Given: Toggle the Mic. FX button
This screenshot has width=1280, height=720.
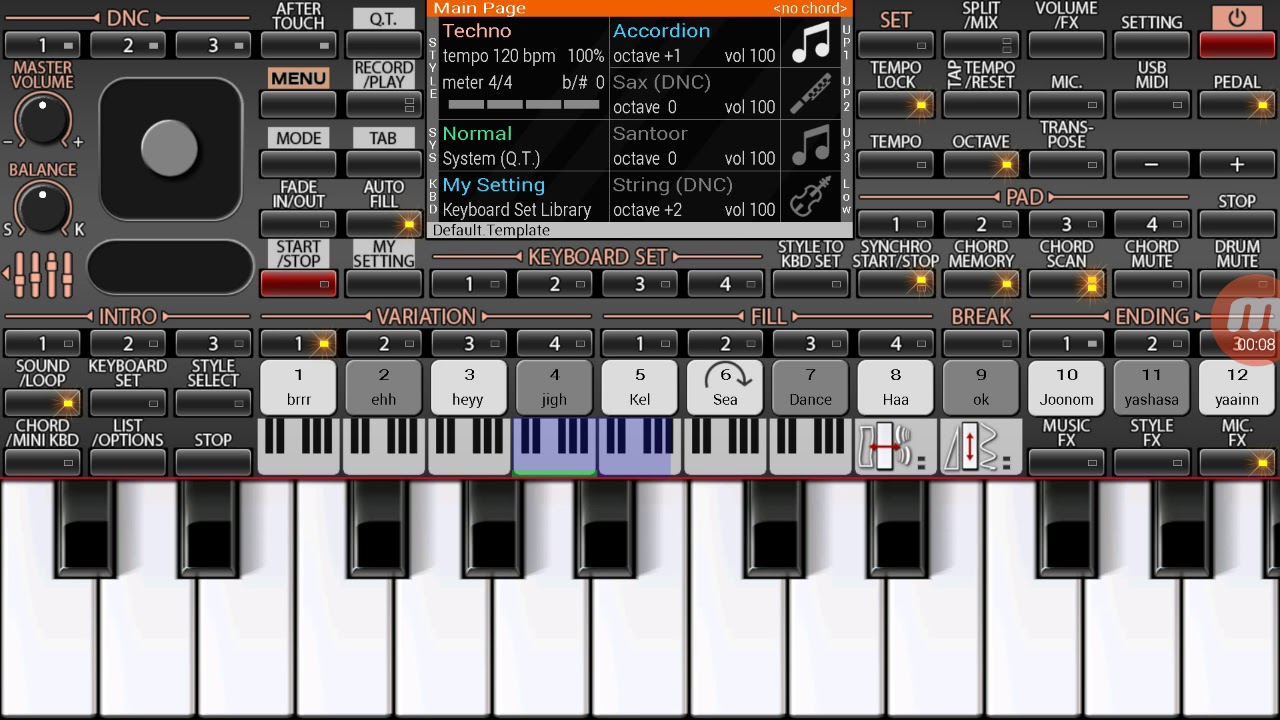Looking at the screenshot, I should click(x=1237, y=462).
